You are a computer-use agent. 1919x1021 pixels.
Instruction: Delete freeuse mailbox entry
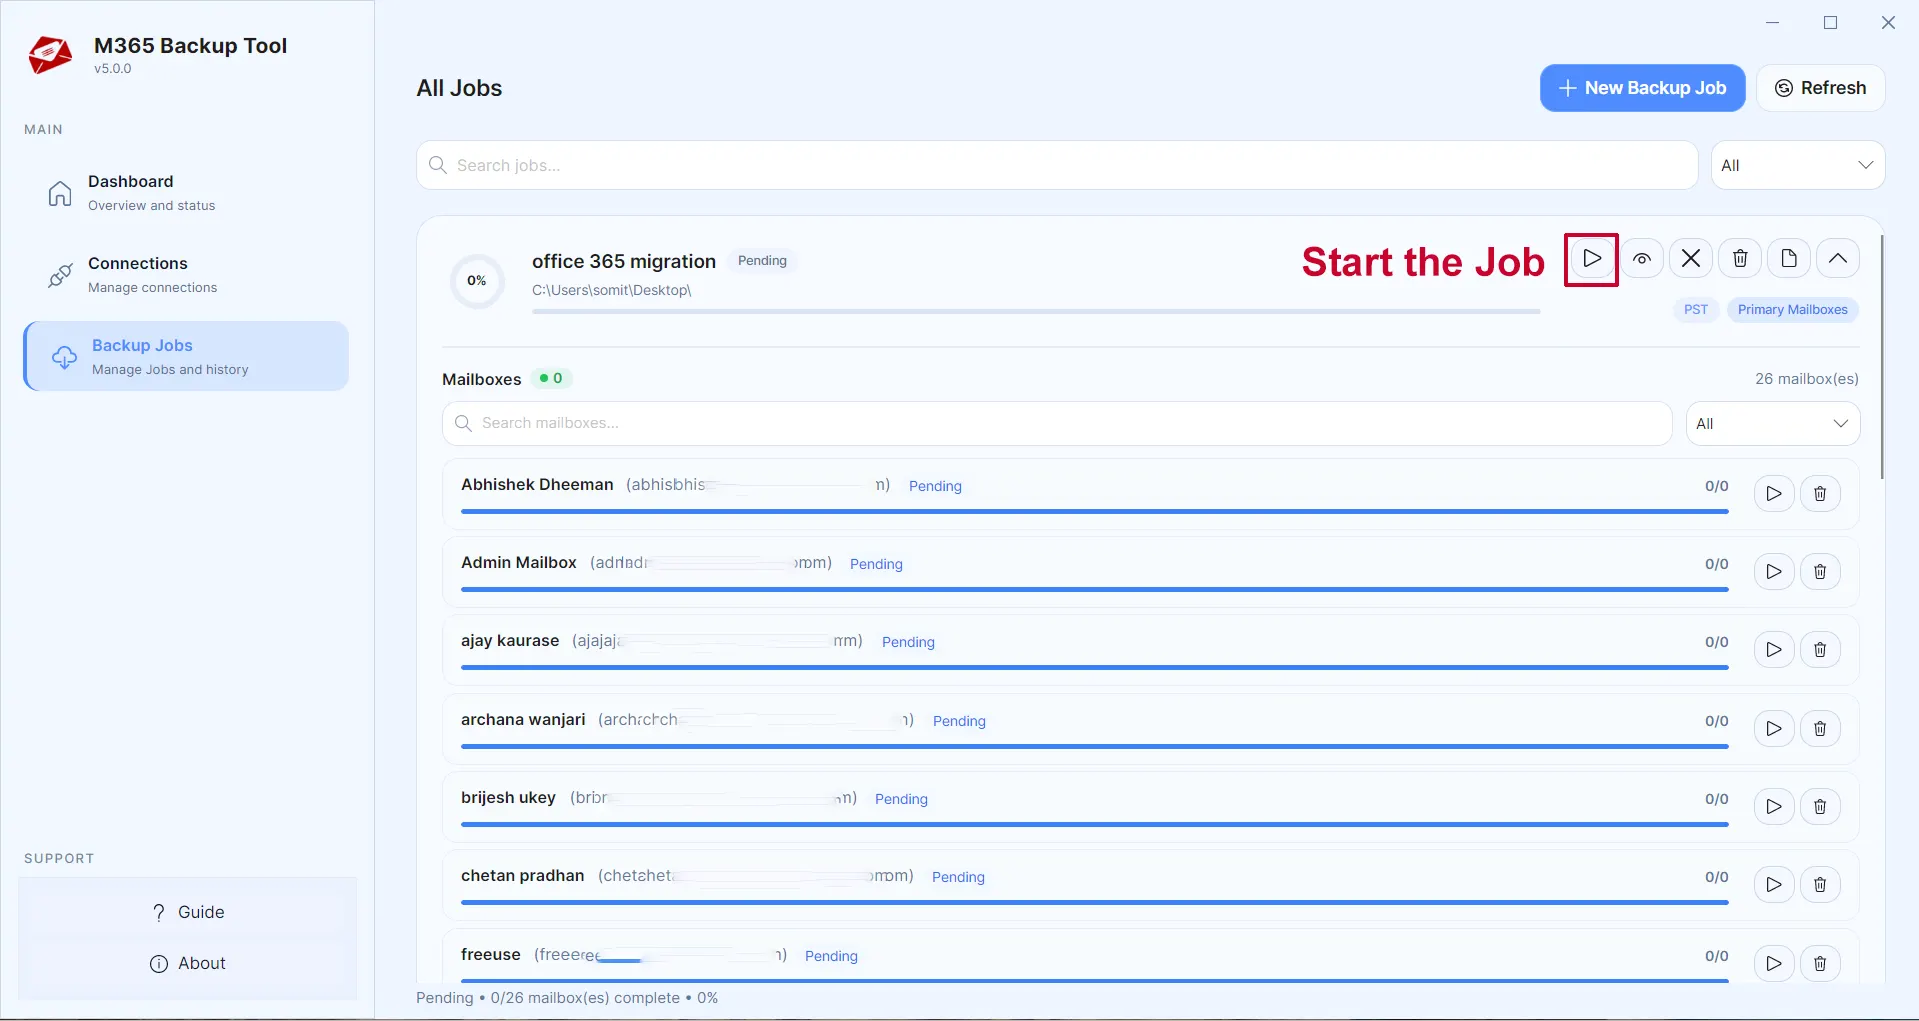pyautogui.click(x=1820, y=964)
